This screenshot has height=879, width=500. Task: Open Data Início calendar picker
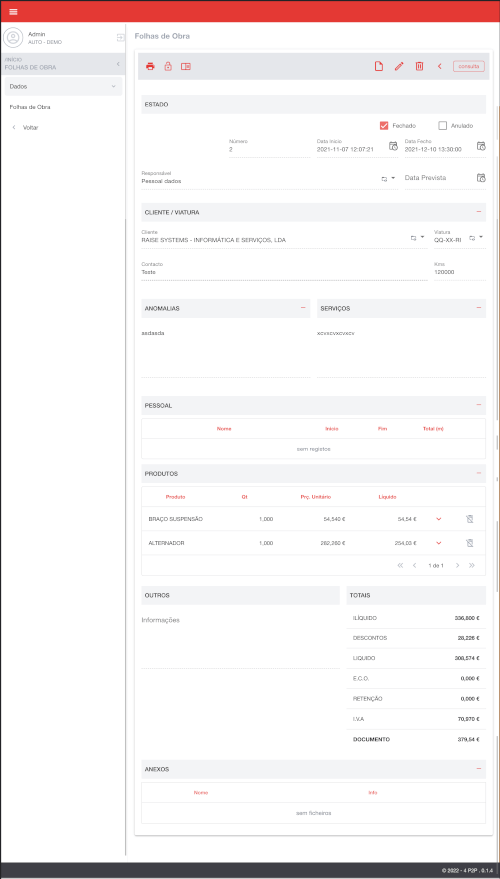point(393,146)
